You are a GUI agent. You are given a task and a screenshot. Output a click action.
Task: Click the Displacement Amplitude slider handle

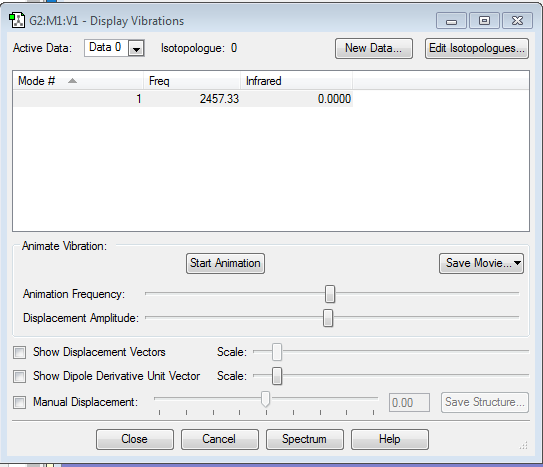[328, 318]
